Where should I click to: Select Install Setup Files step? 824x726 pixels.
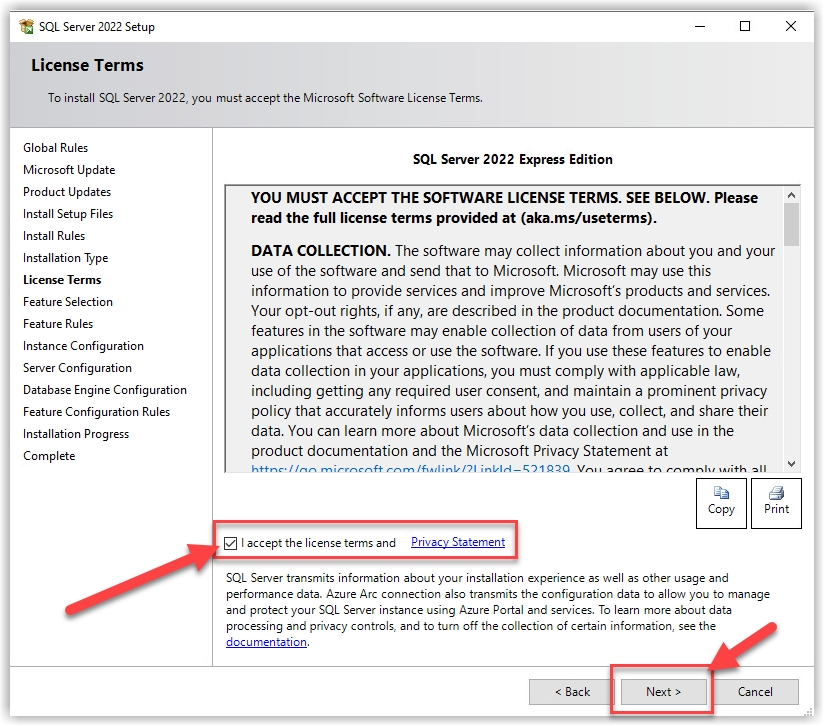[x=68, y=214]
